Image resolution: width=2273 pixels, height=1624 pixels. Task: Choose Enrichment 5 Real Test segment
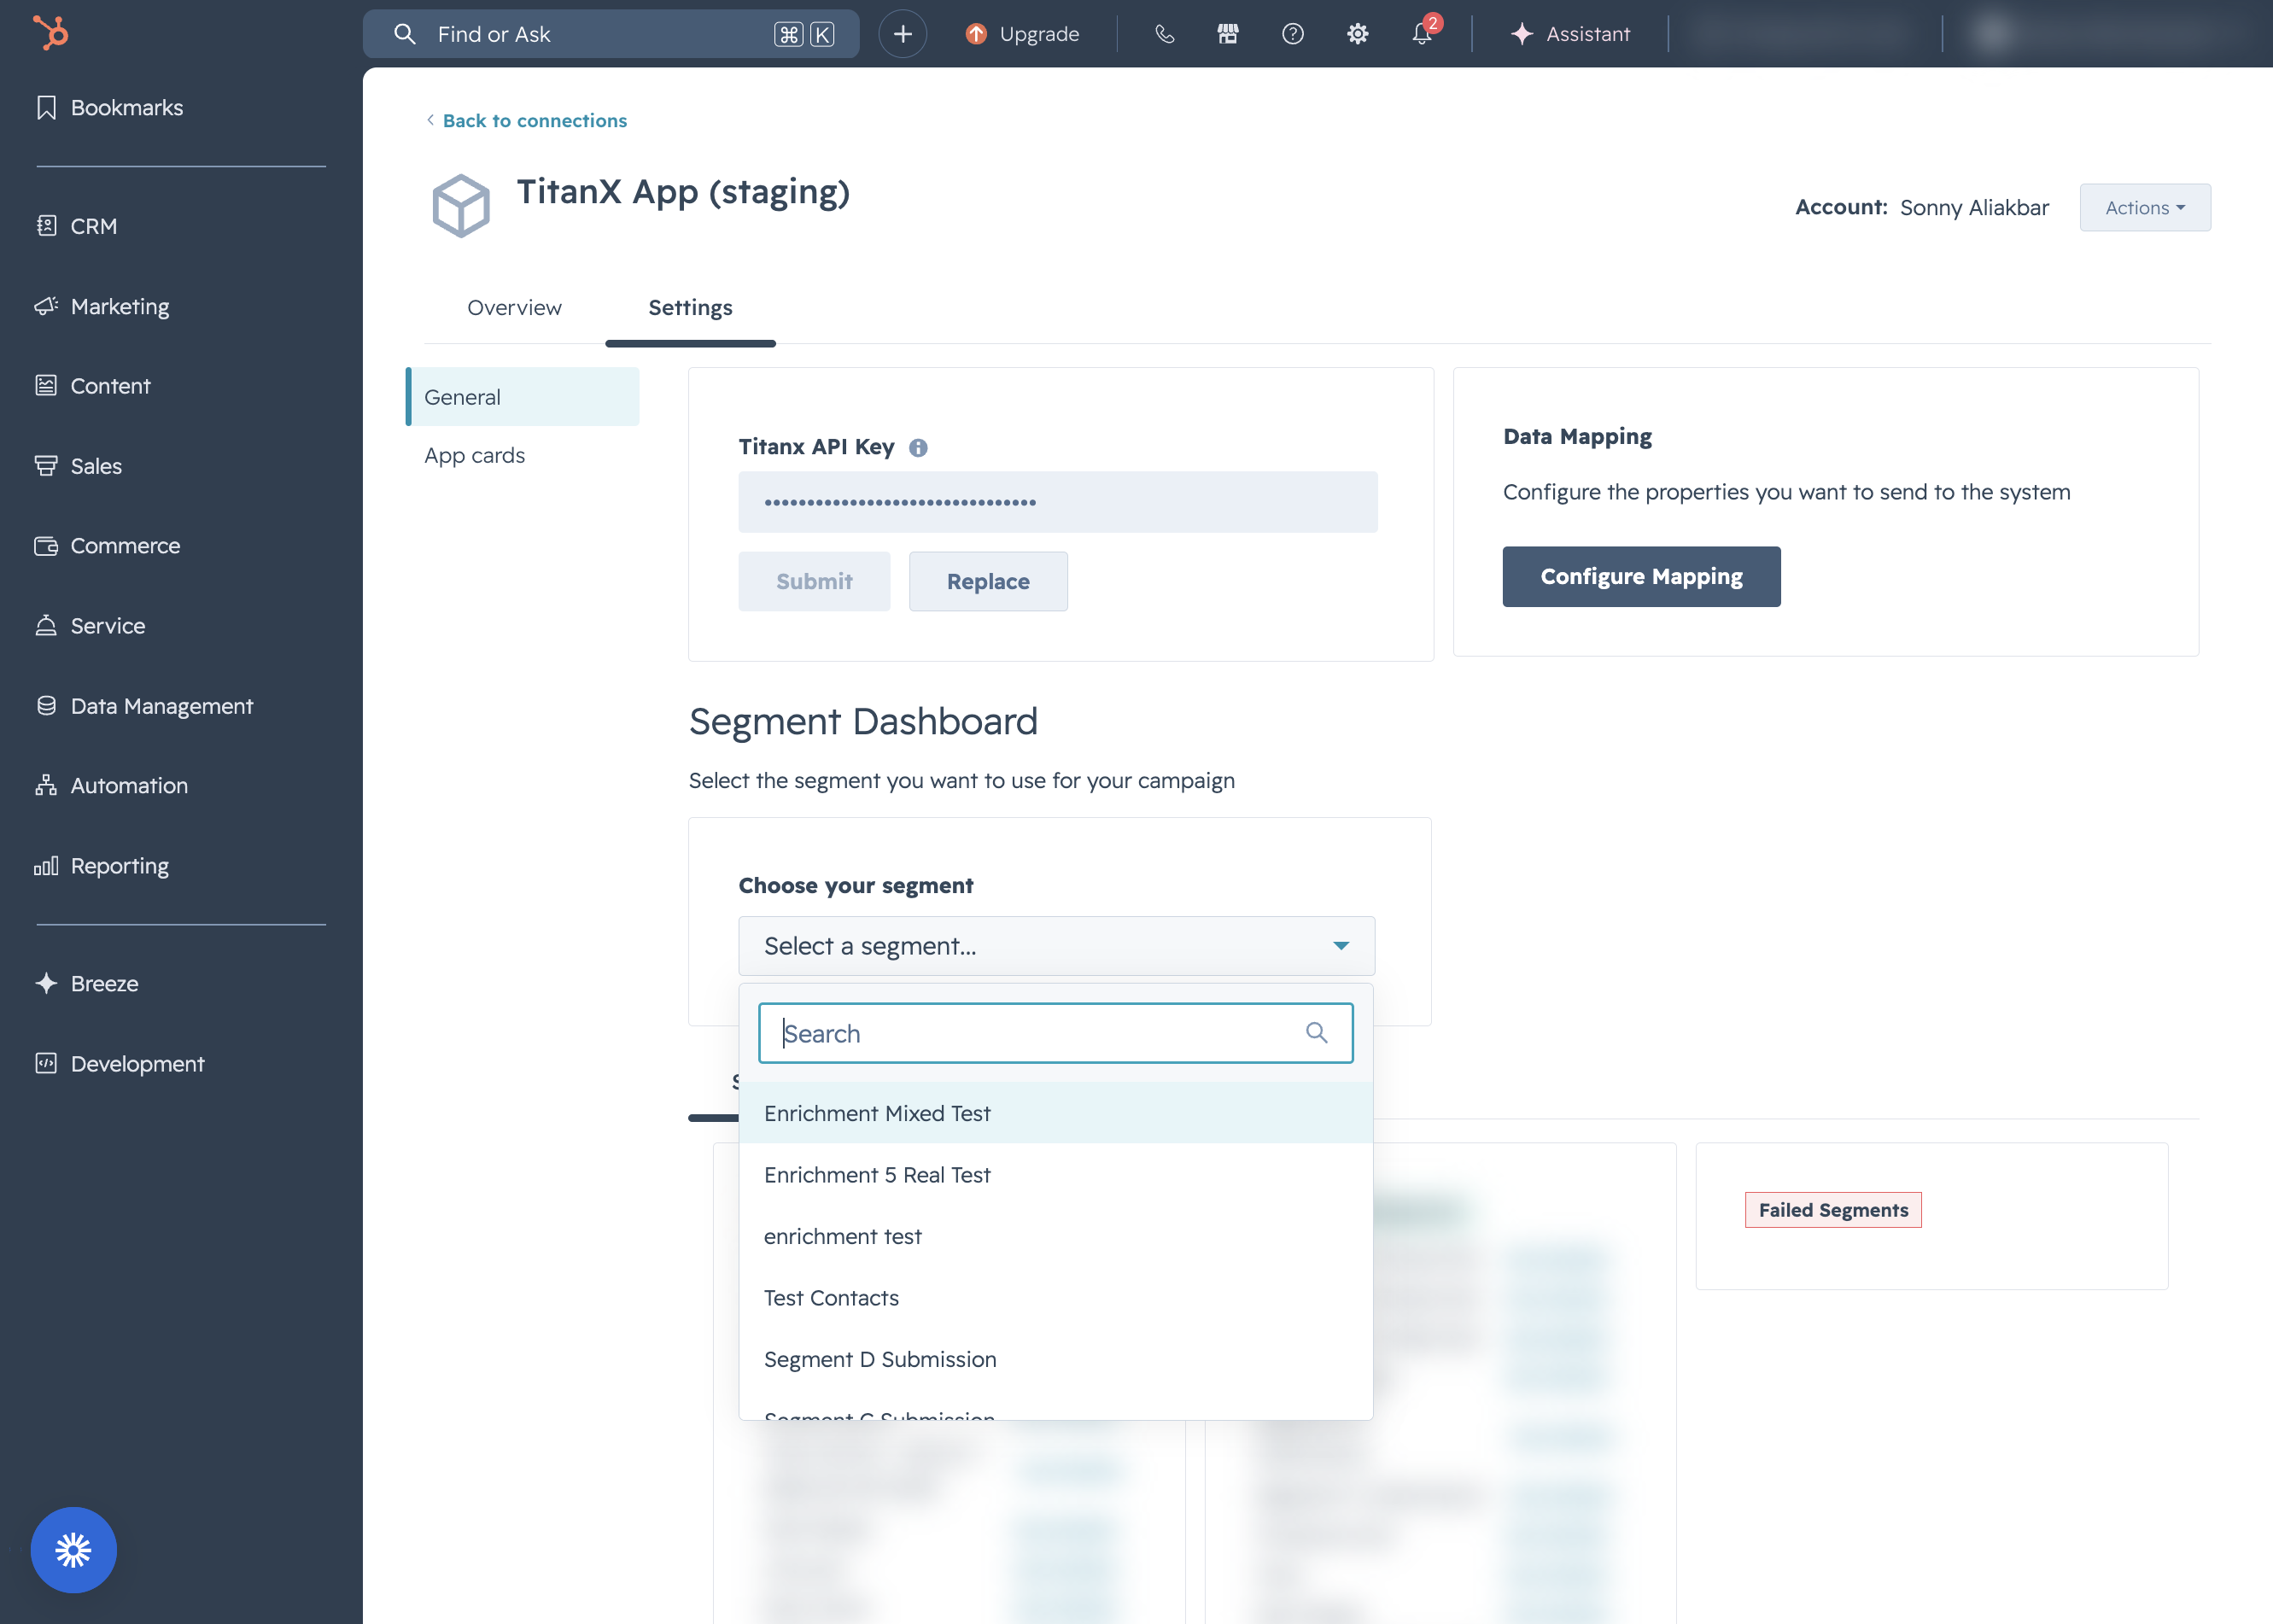pos(1056,1174)
